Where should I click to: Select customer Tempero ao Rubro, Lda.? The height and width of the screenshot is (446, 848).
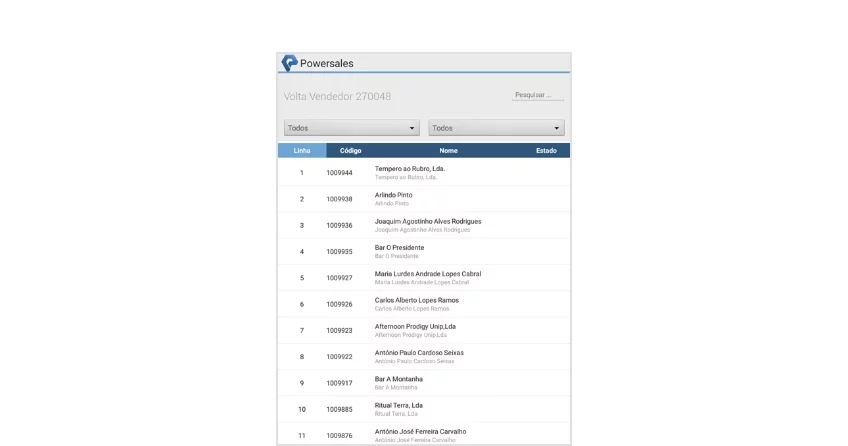coord(410,169)
